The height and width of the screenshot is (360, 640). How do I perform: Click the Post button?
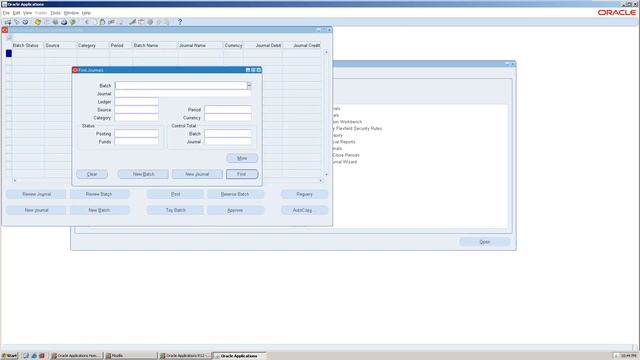(176, 194)
